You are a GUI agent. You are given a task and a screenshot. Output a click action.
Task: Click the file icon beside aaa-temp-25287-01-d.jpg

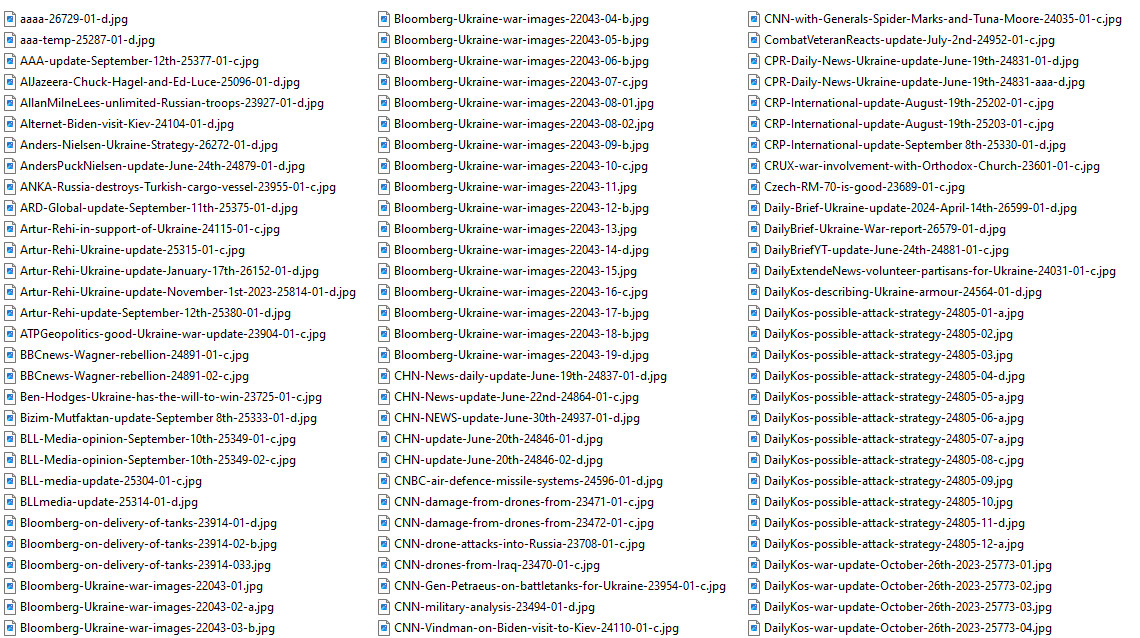10,40
